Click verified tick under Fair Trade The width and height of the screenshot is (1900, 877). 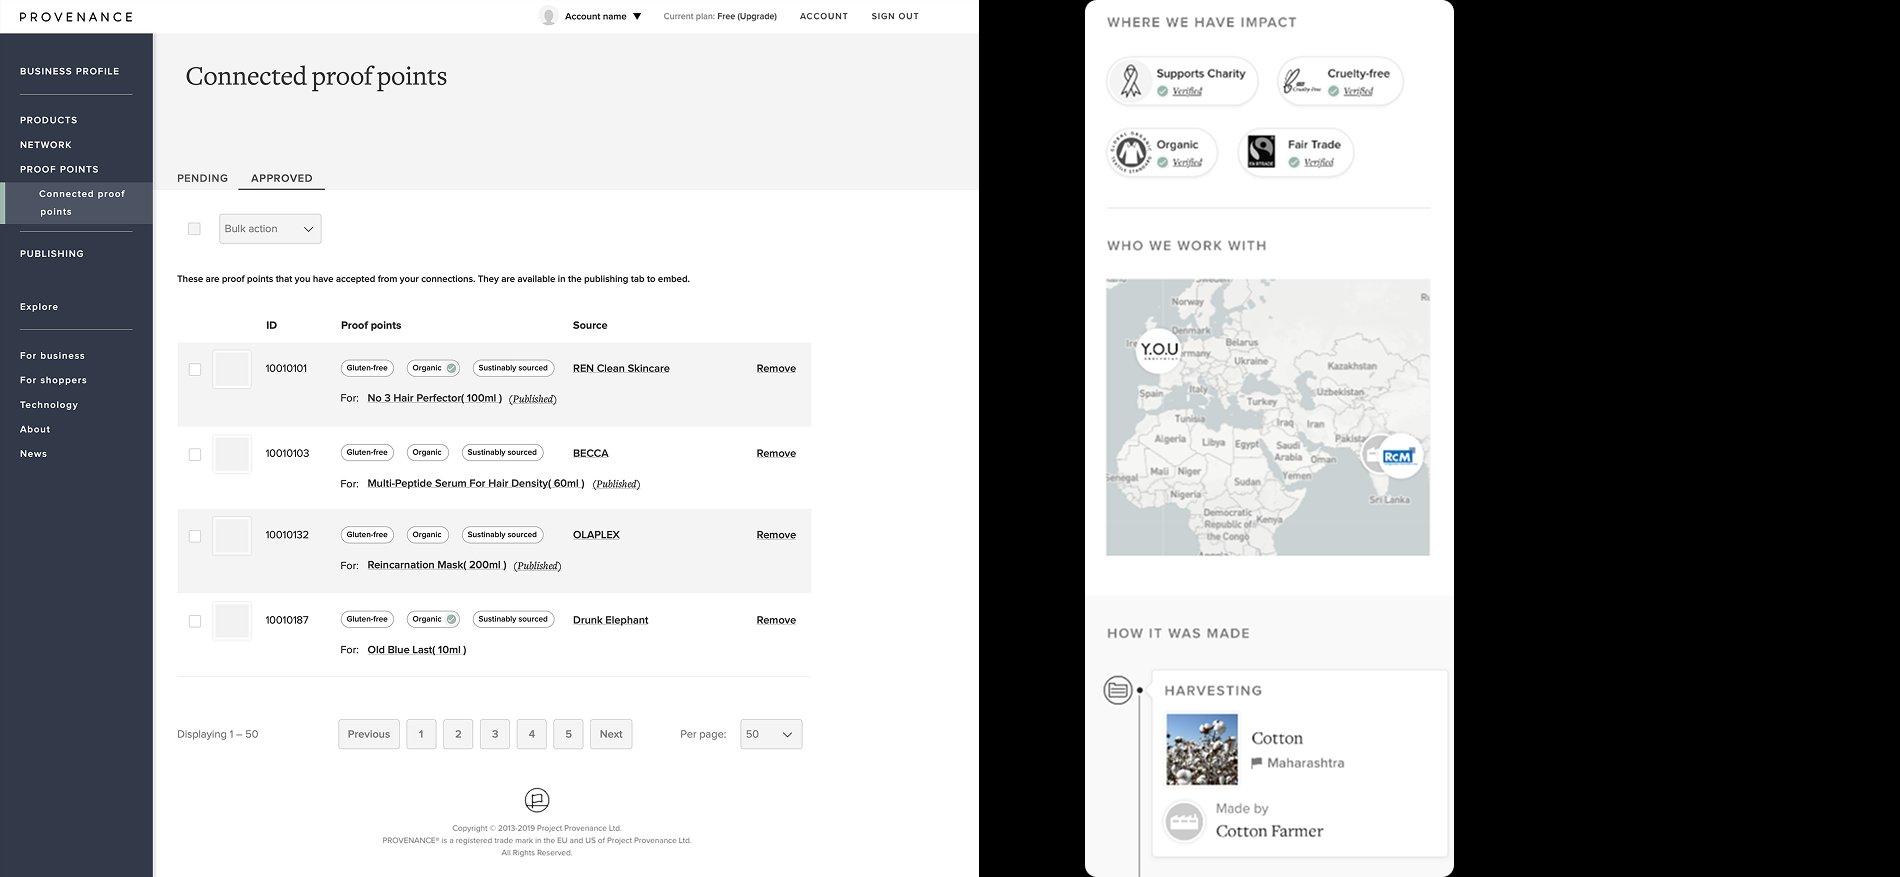click(x=1294, y=162)
